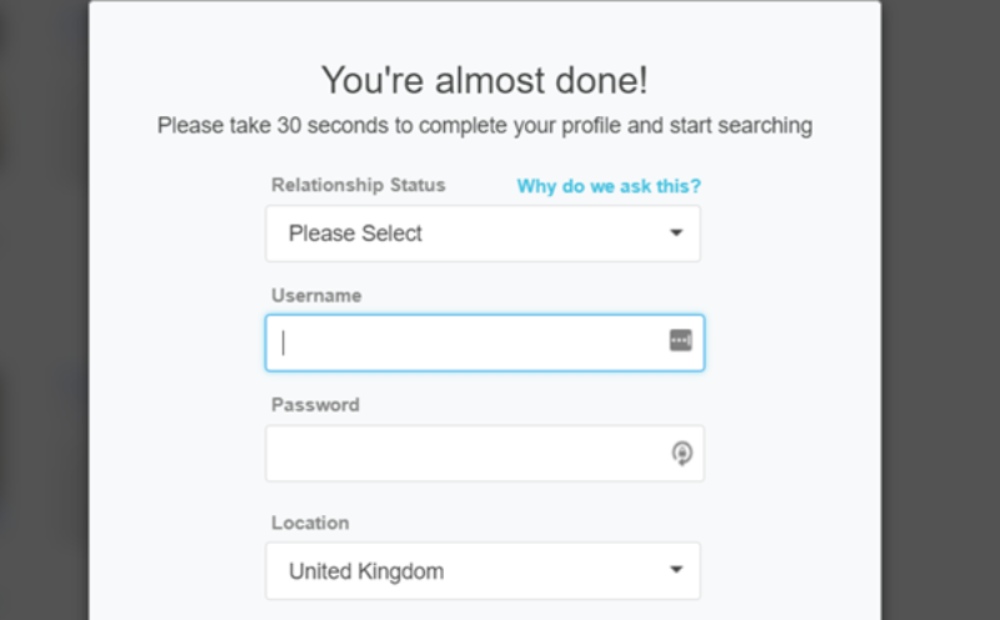Expand the Location dropdown arrow
The height and width of the screenshot is (620, 1000).
(676, 571)
